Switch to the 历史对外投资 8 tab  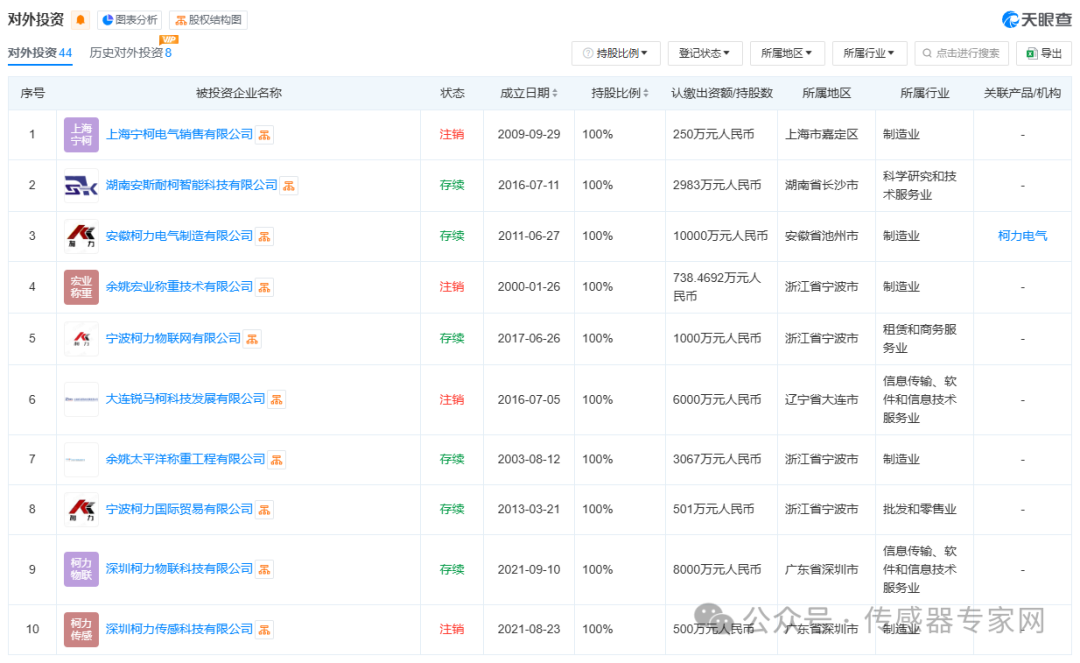(130, 53)
